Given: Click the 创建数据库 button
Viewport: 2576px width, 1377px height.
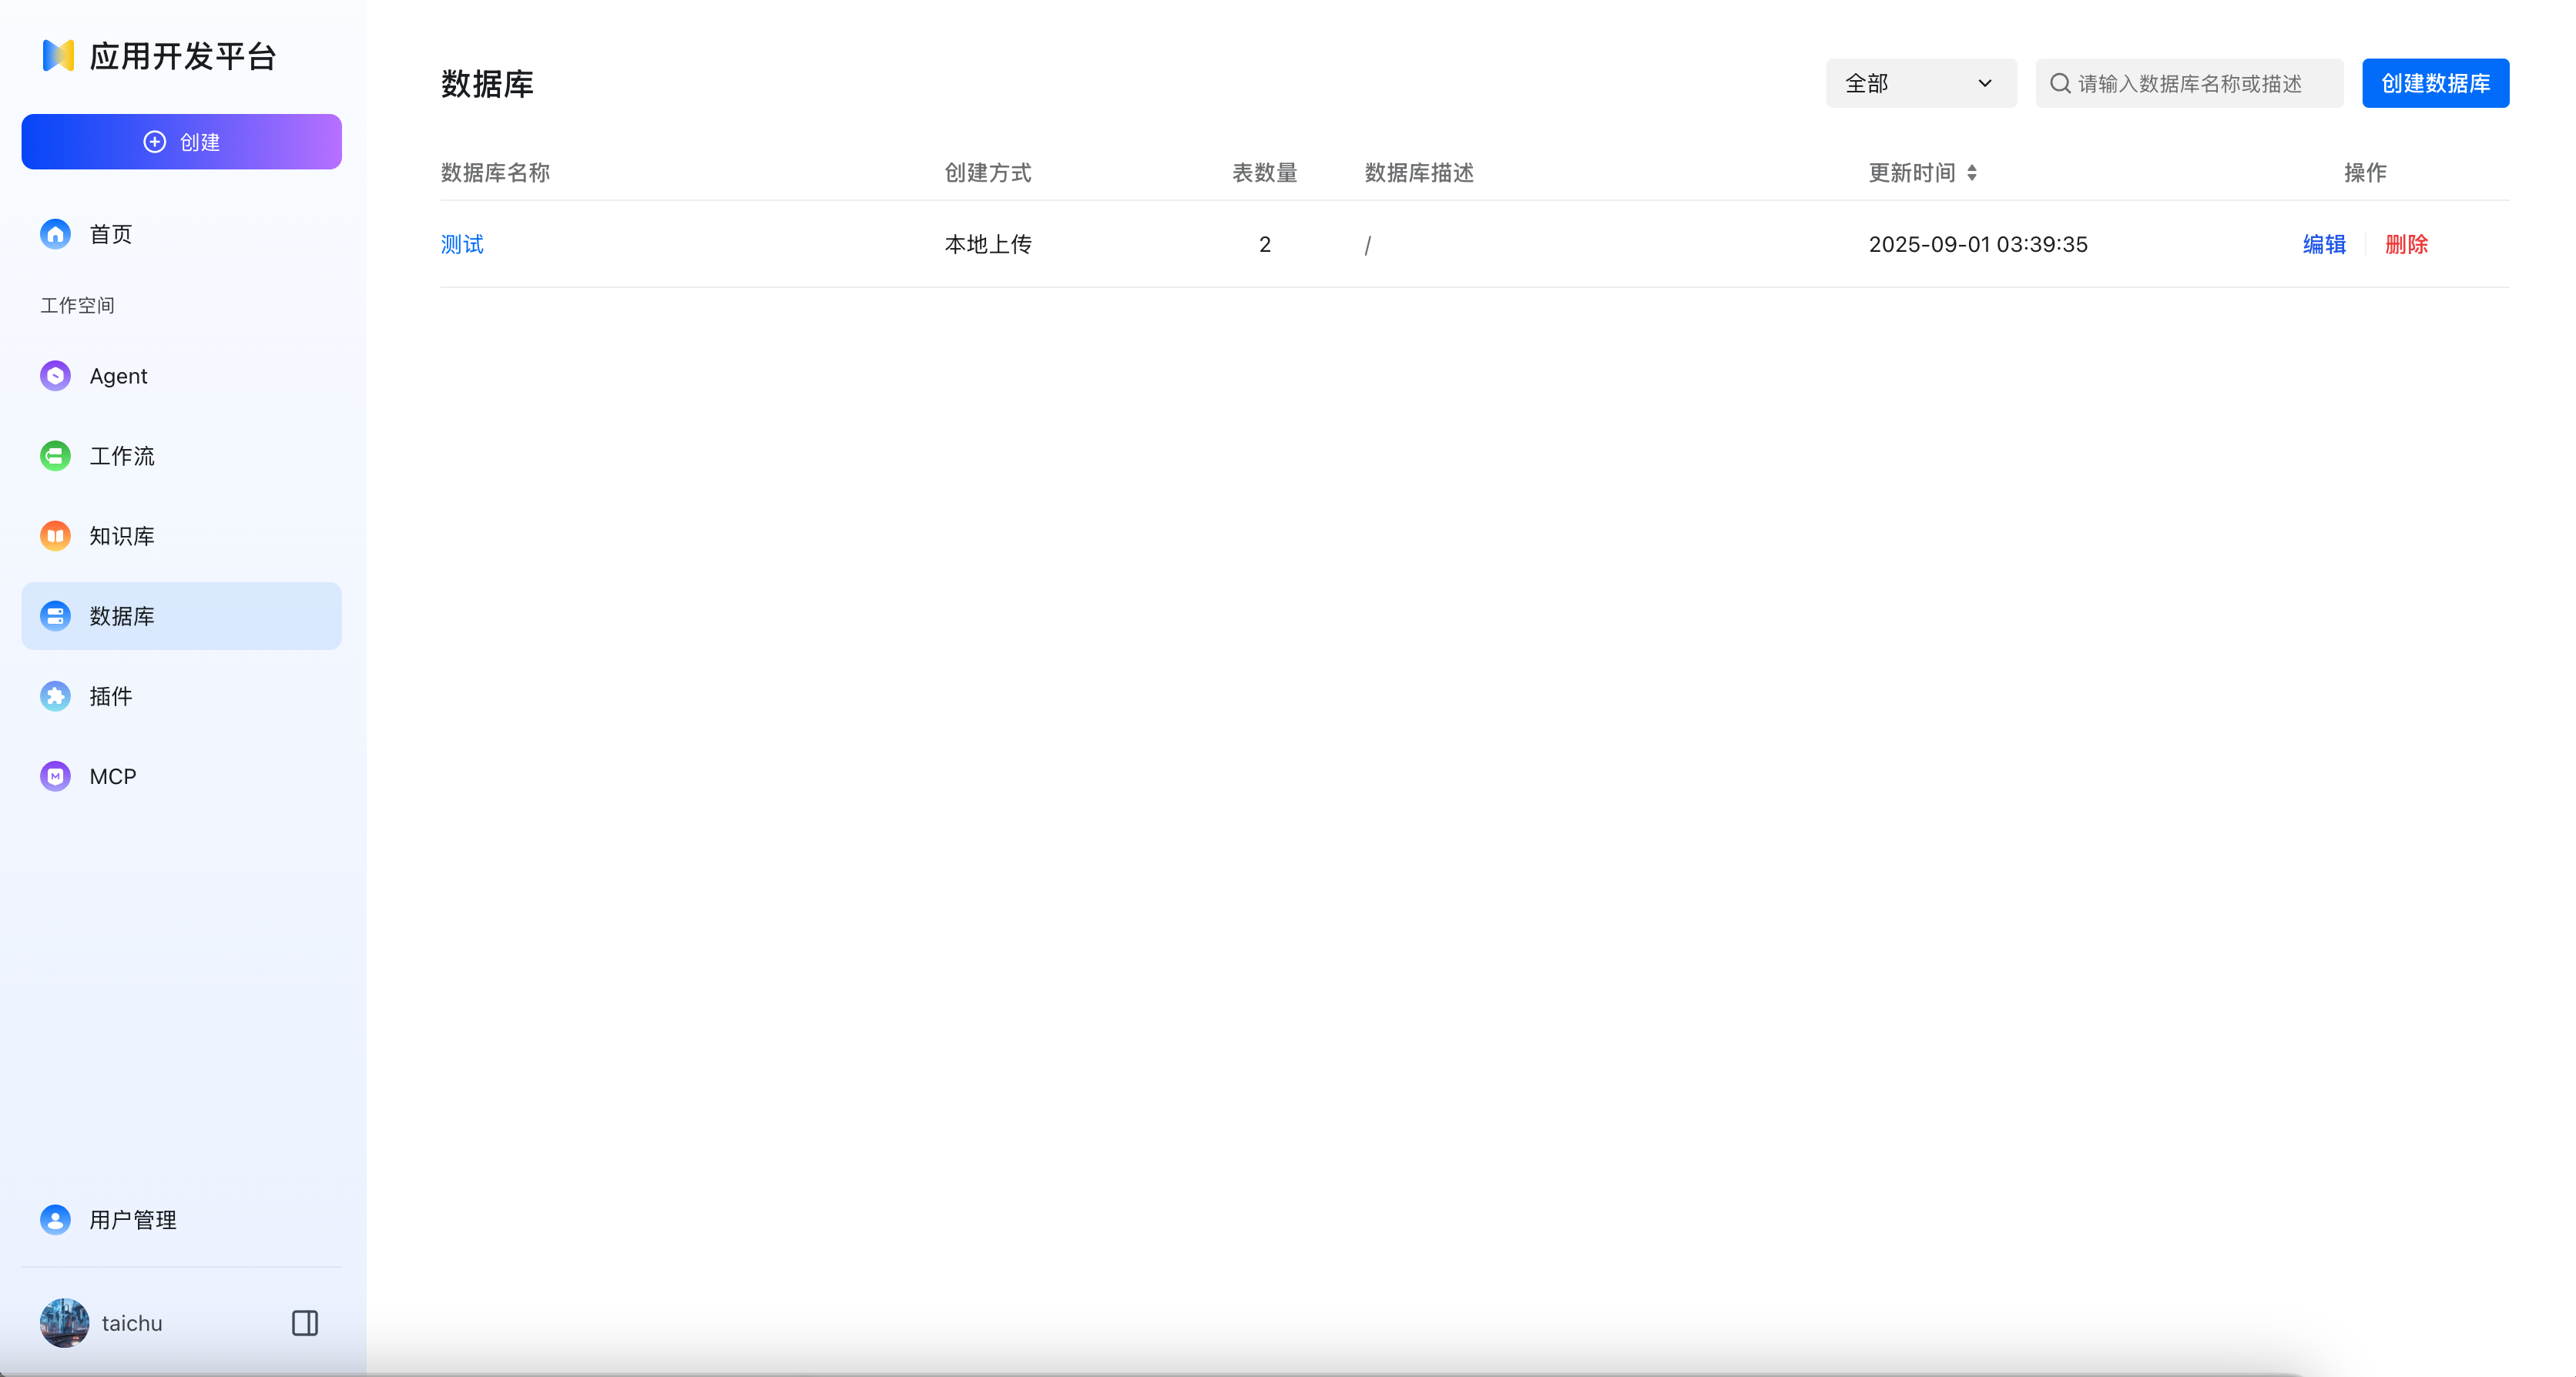Looking at the screenshot, I should coord(2435,83).
